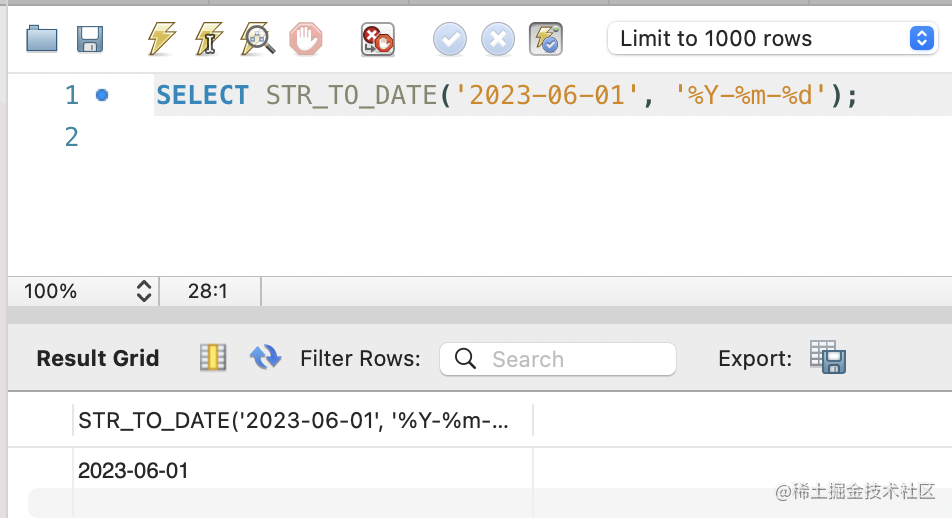Select the Result Grid label

click(98, 358)
